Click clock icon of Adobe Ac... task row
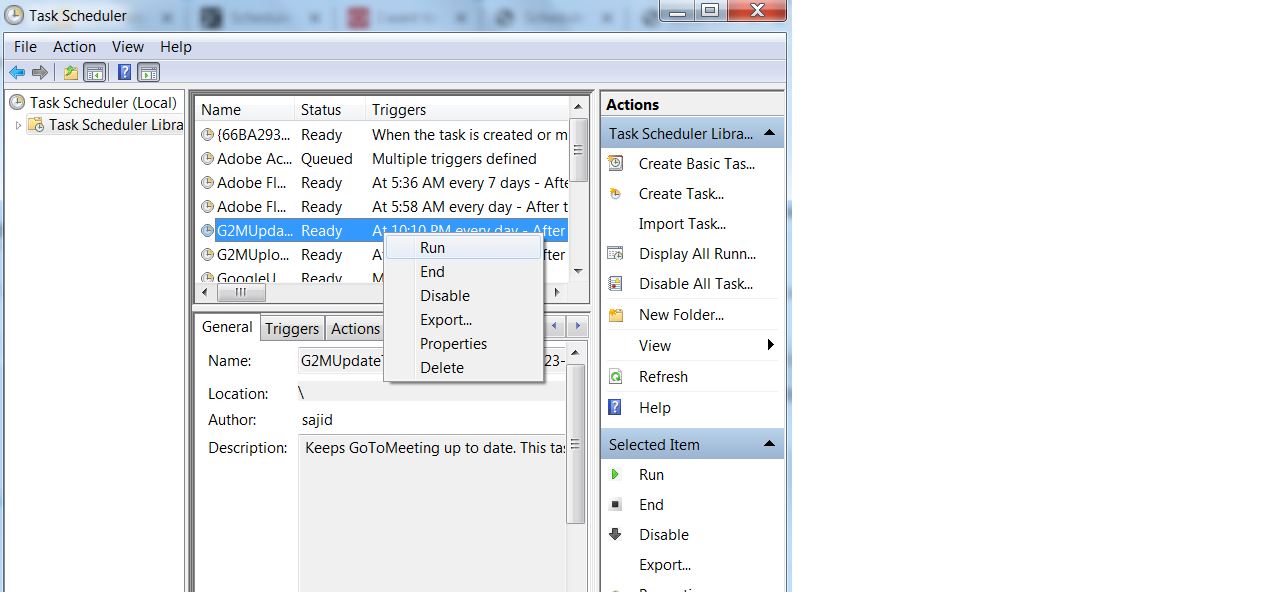The image size is (1274, 594). pyautogui.click(x=208, y=159)
